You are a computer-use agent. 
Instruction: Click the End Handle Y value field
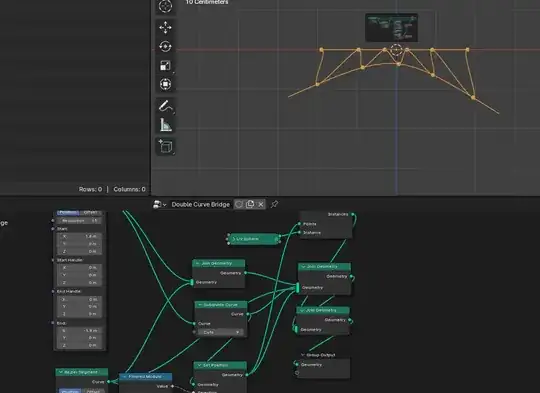(79, 307)
